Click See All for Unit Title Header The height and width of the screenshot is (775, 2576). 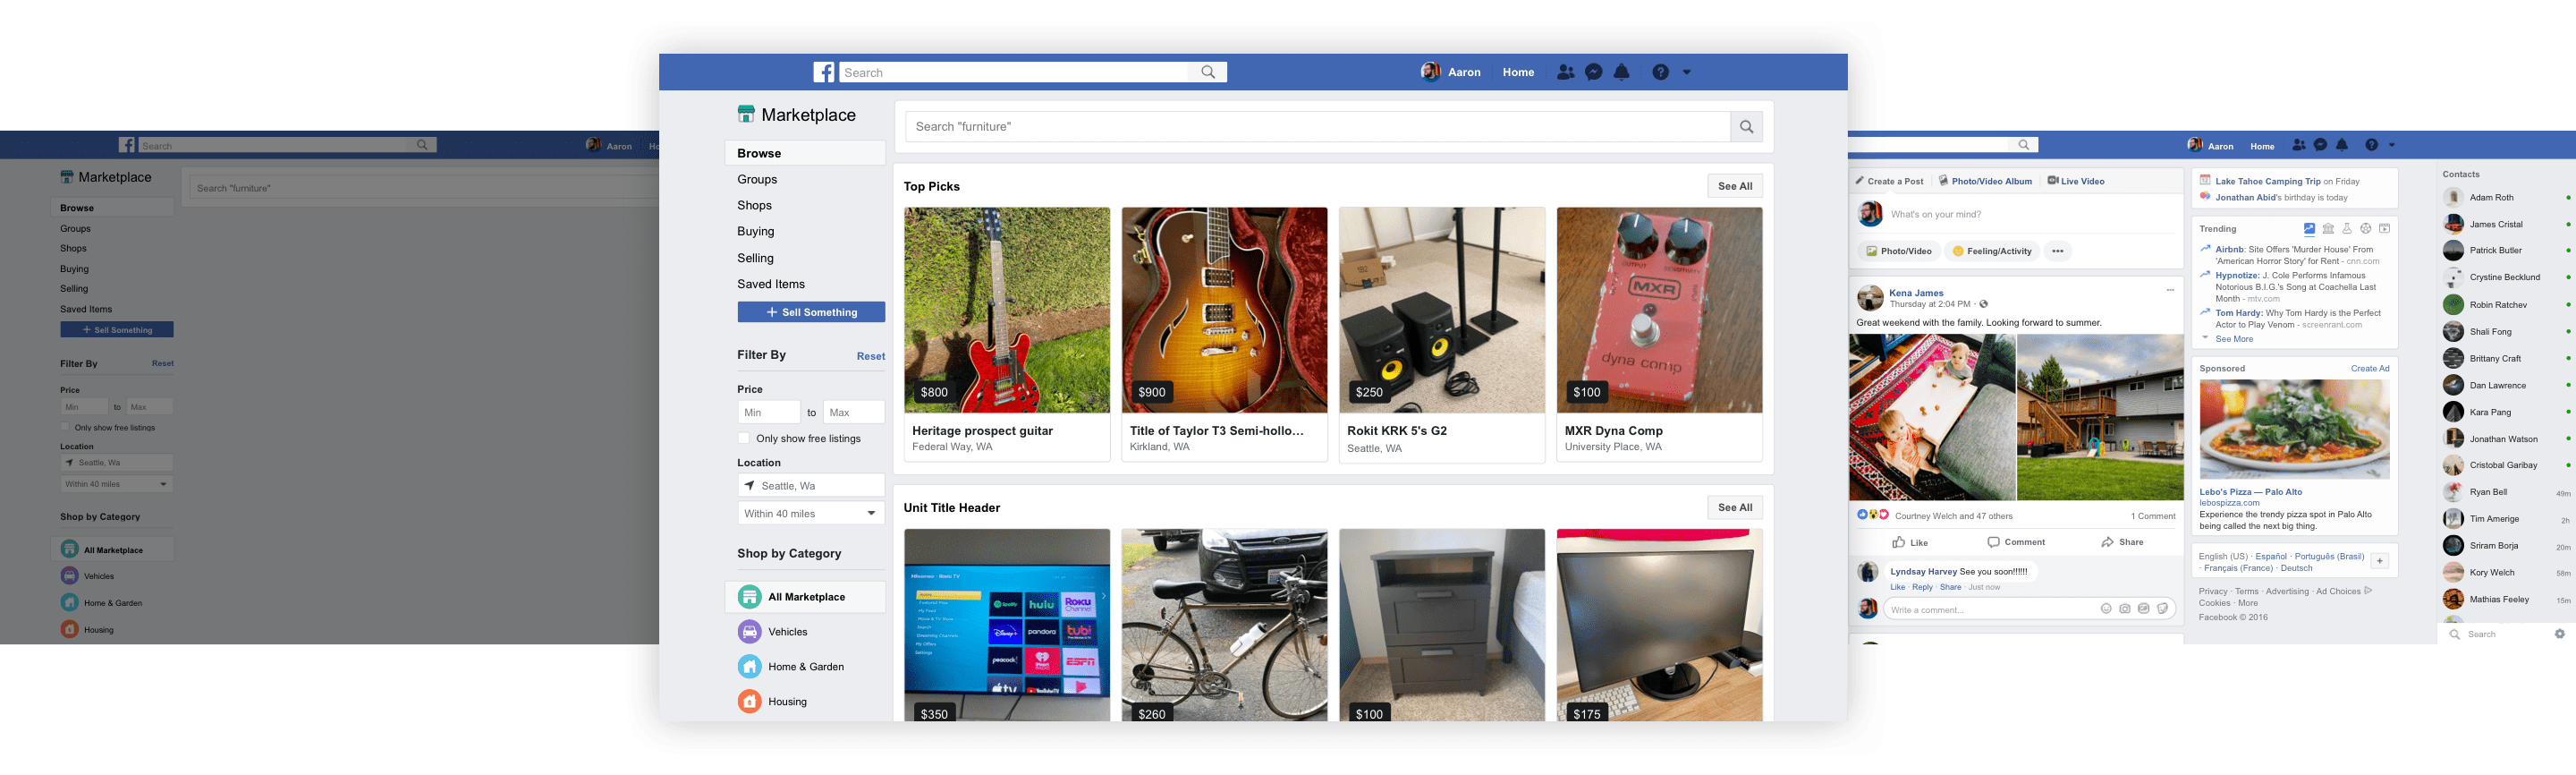1735,507
